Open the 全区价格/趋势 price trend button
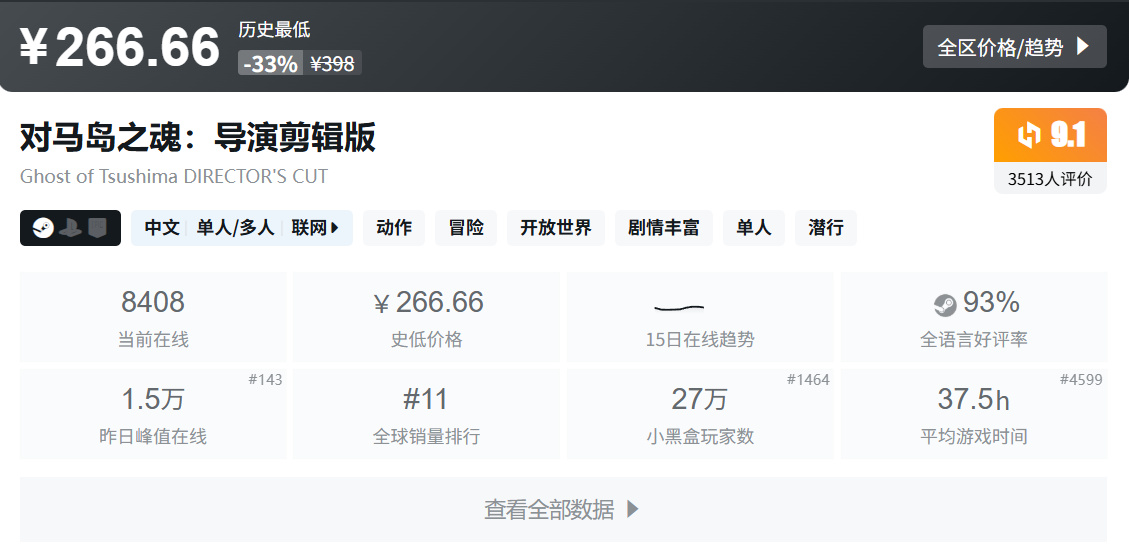This screenshot has height=558, width=1129. 1015,47
